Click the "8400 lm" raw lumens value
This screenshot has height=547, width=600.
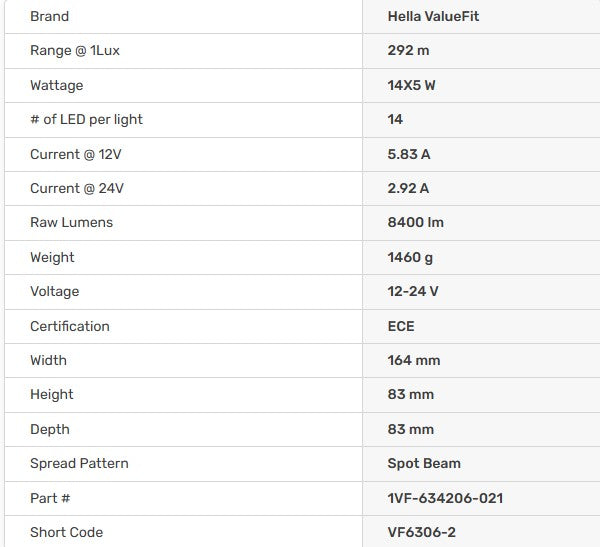[415, 222]
